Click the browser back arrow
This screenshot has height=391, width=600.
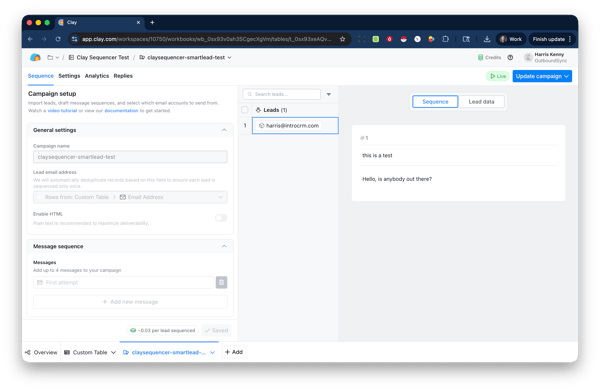coord(30,39)
